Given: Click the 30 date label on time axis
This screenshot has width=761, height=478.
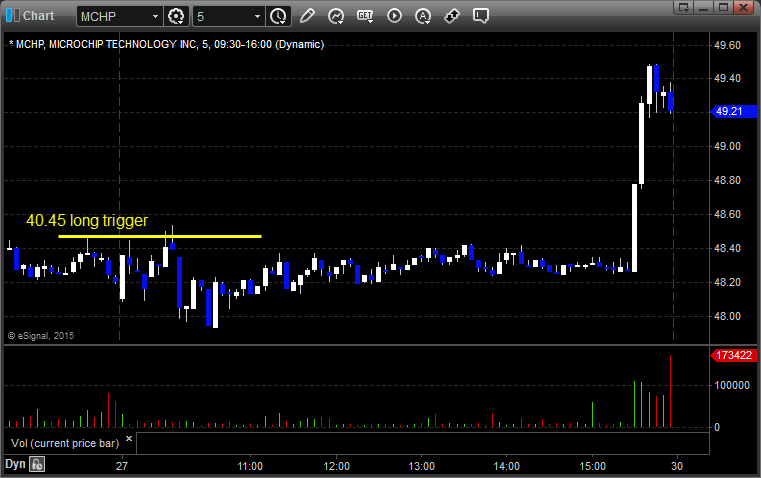Looking at the screenshot, I should point(677,466).
